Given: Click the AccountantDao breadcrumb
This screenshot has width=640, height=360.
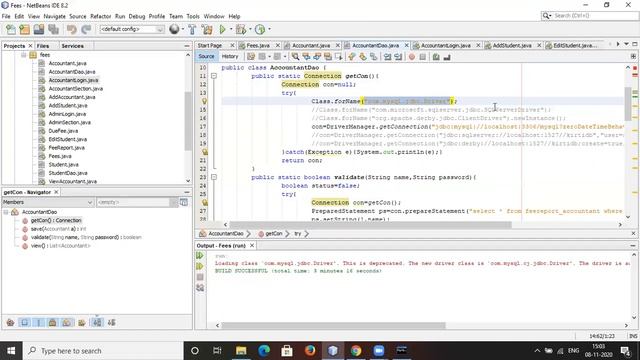Looking at the screenshot, I should tap(225, 233).
